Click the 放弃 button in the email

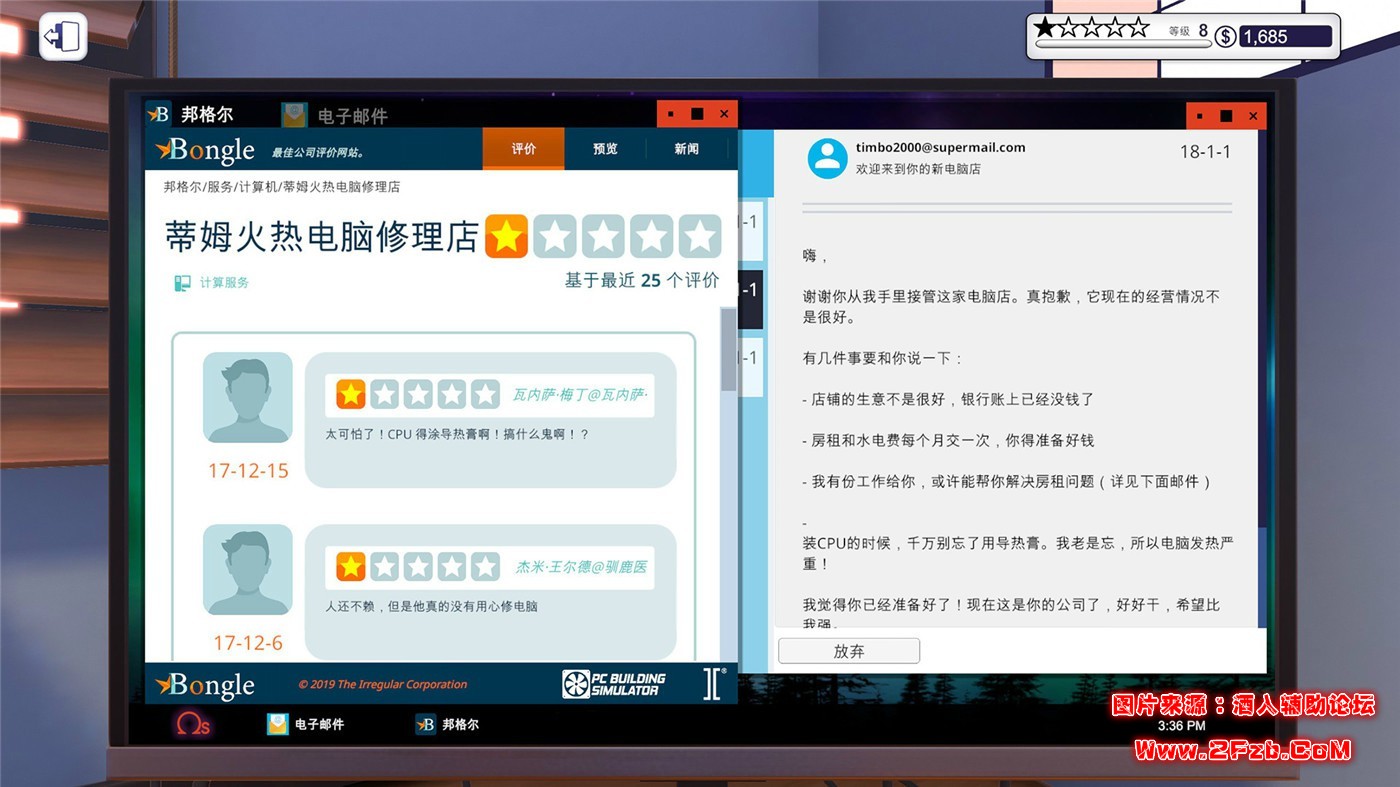849,651
